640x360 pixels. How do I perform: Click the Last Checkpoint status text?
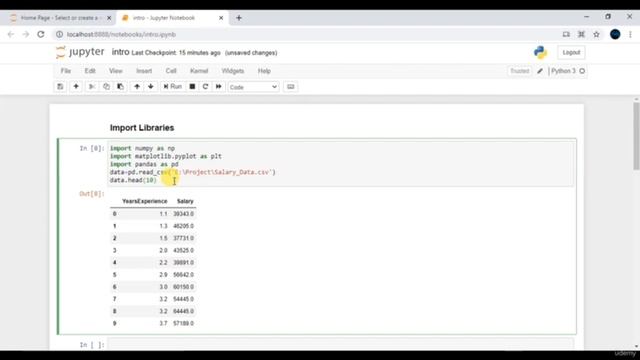point(176,53)
